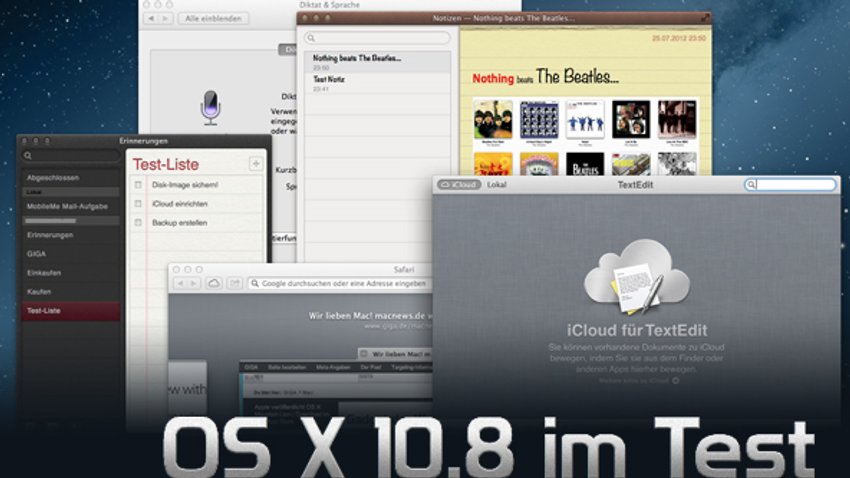Open the Erinnerungen list in the sidebar
Image resolution: width=850 pixels, height=478 pixels.
click(71, 235)
